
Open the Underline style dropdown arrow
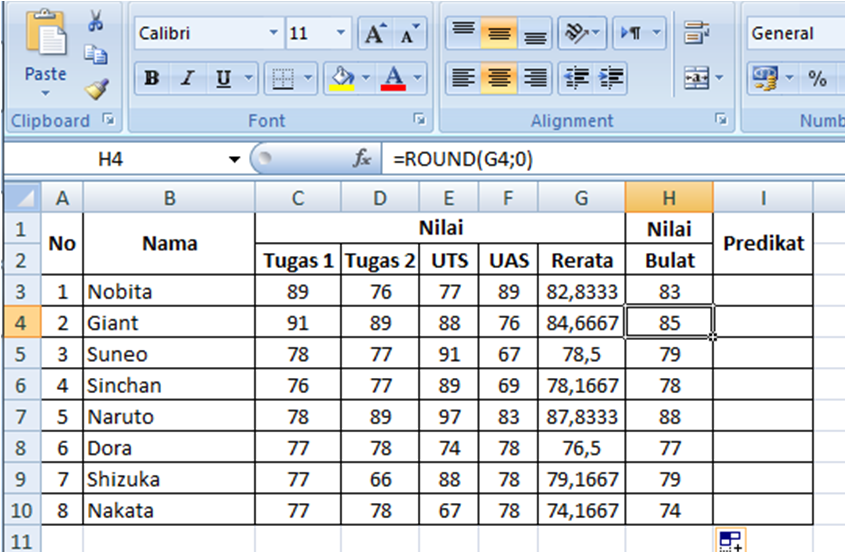(x=249, y=78)
